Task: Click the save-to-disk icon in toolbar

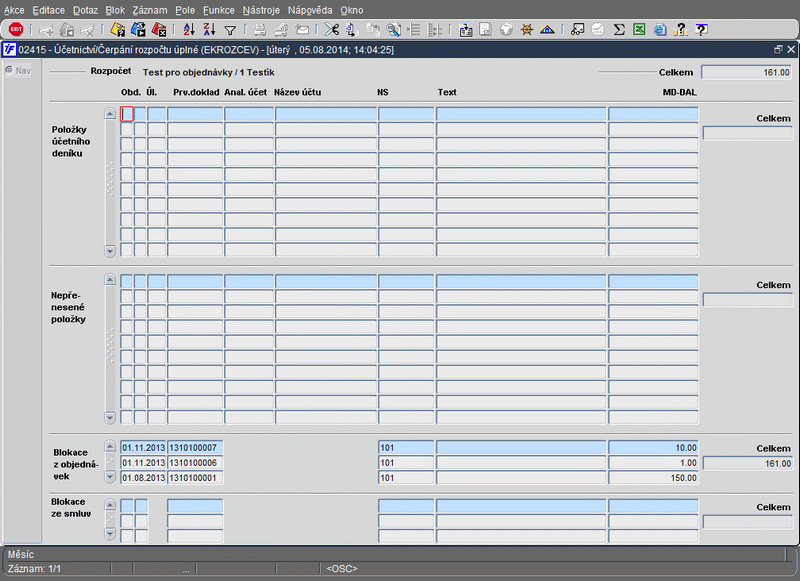Action: (465, 30)
